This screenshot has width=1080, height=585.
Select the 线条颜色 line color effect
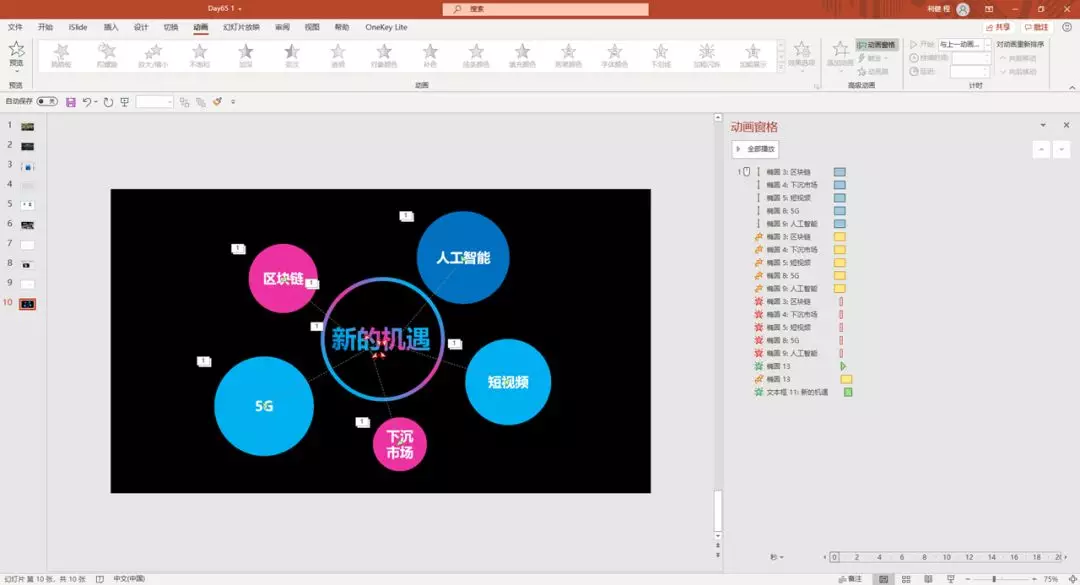(476, 55)
